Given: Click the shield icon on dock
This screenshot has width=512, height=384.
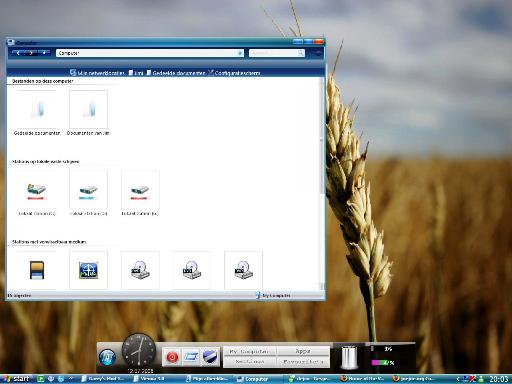Looking at the screenshot, I should point(210,357).
